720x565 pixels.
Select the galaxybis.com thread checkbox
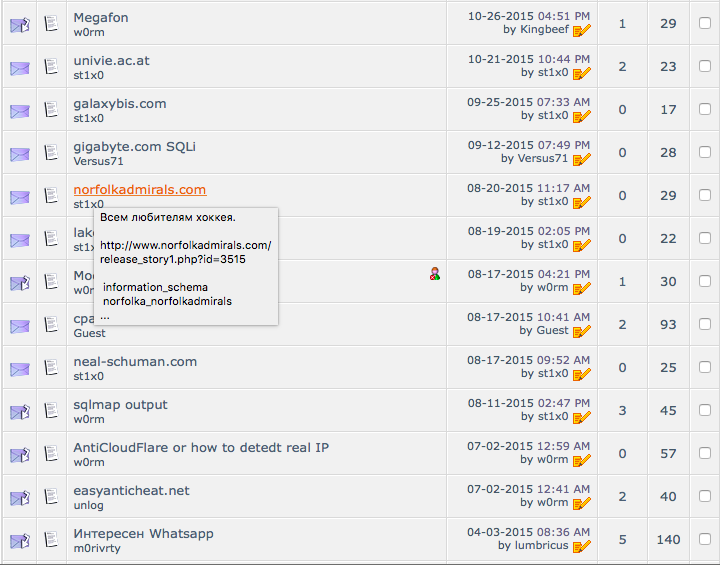pyautogui.click(x=705, y=109)
